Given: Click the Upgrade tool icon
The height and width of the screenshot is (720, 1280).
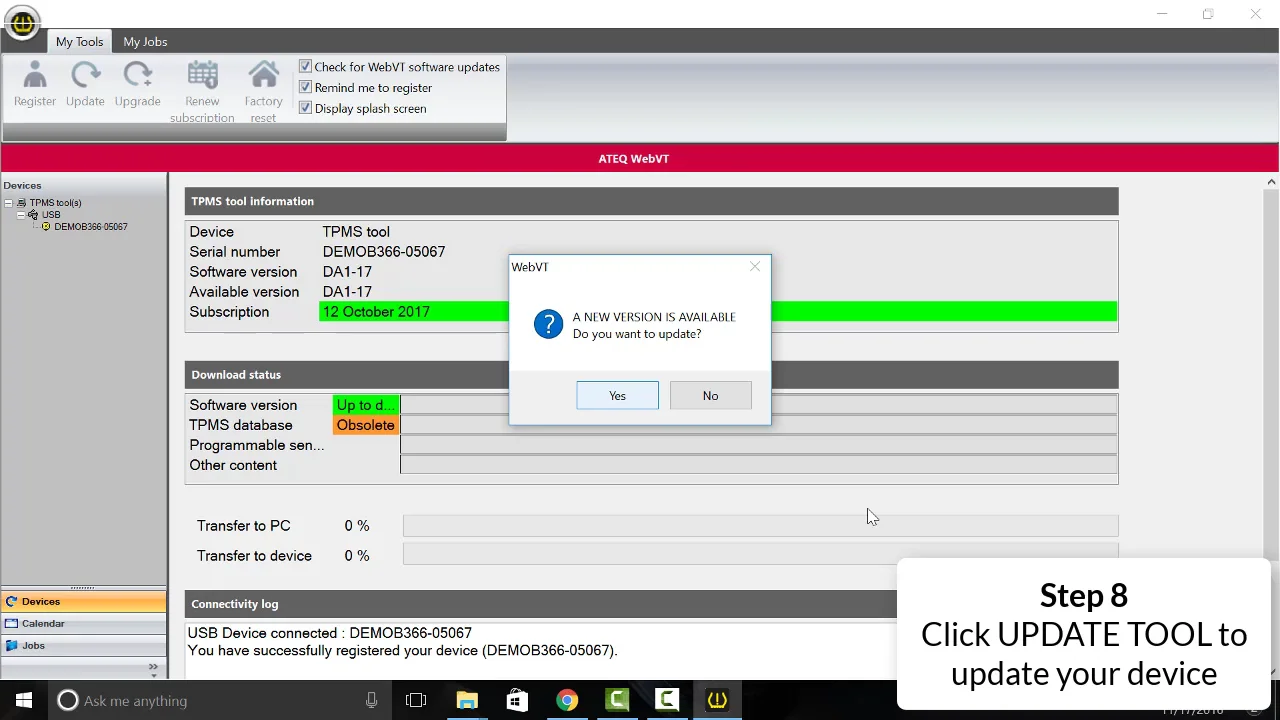Looking at the screenshot, I should coord(137,76).
